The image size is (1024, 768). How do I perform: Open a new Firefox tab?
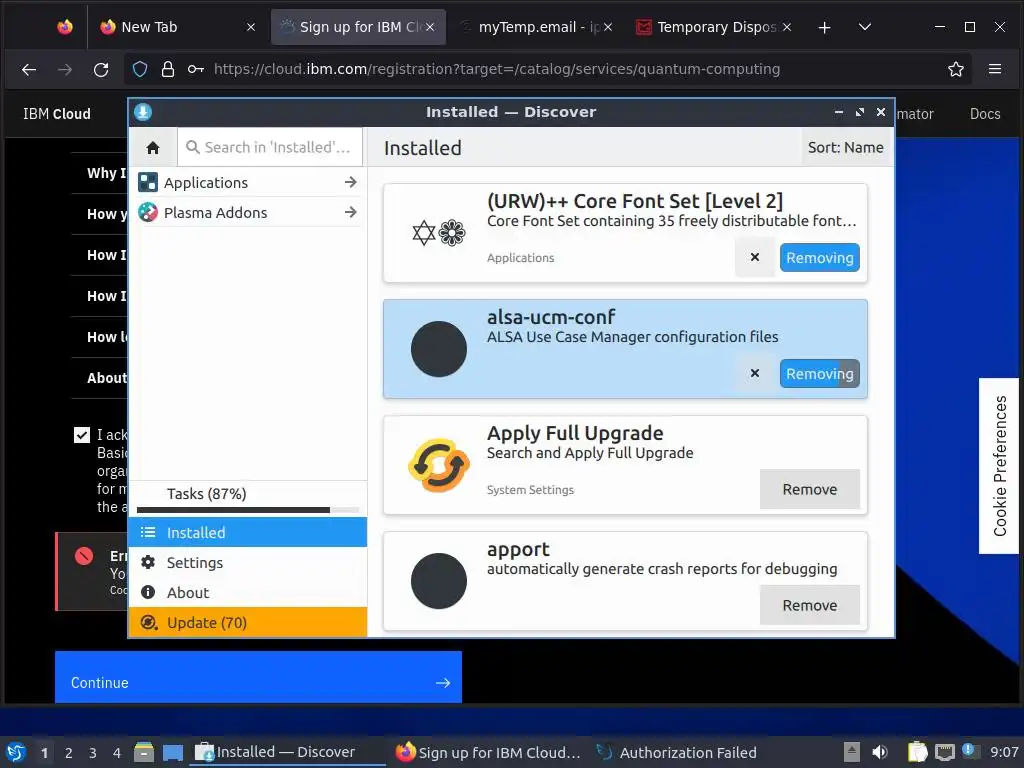click(x=824, y=27)
